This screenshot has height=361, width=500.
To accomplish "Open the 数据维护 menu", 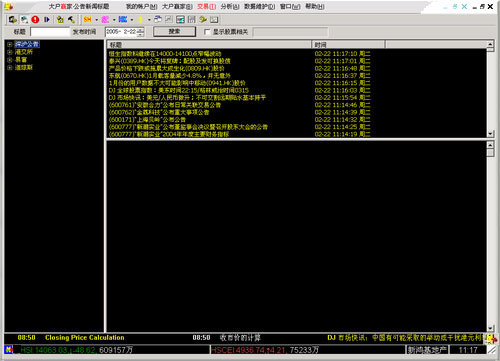I will tap(260, 7).
